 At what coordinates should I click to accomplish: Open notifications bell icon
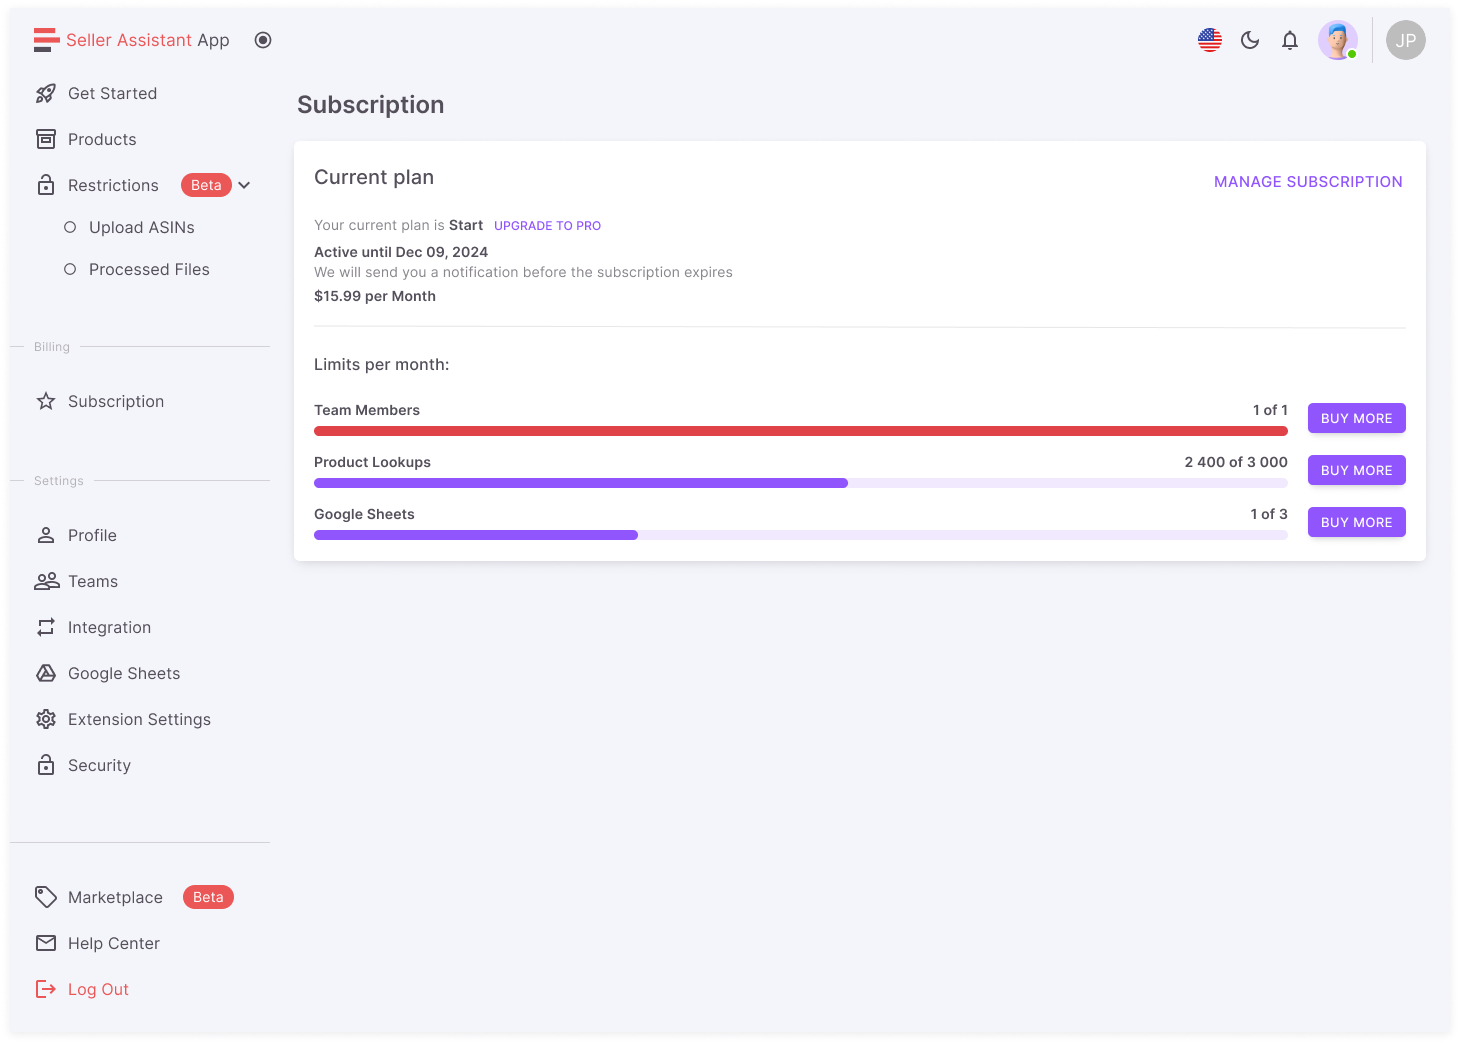[x=1289, y=40]
